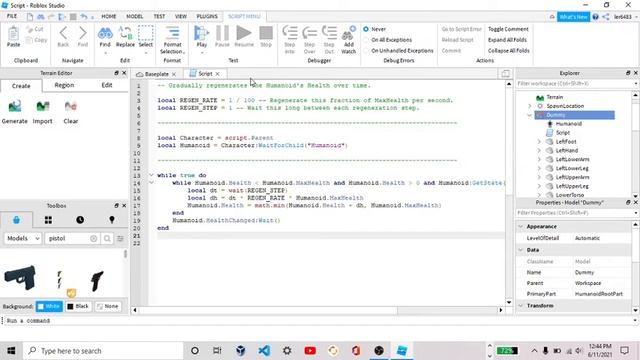Switch to the PLUGINS ribbon tab
Image resolution: width=640 pixels, height=360 pixels.
point(207,16)
